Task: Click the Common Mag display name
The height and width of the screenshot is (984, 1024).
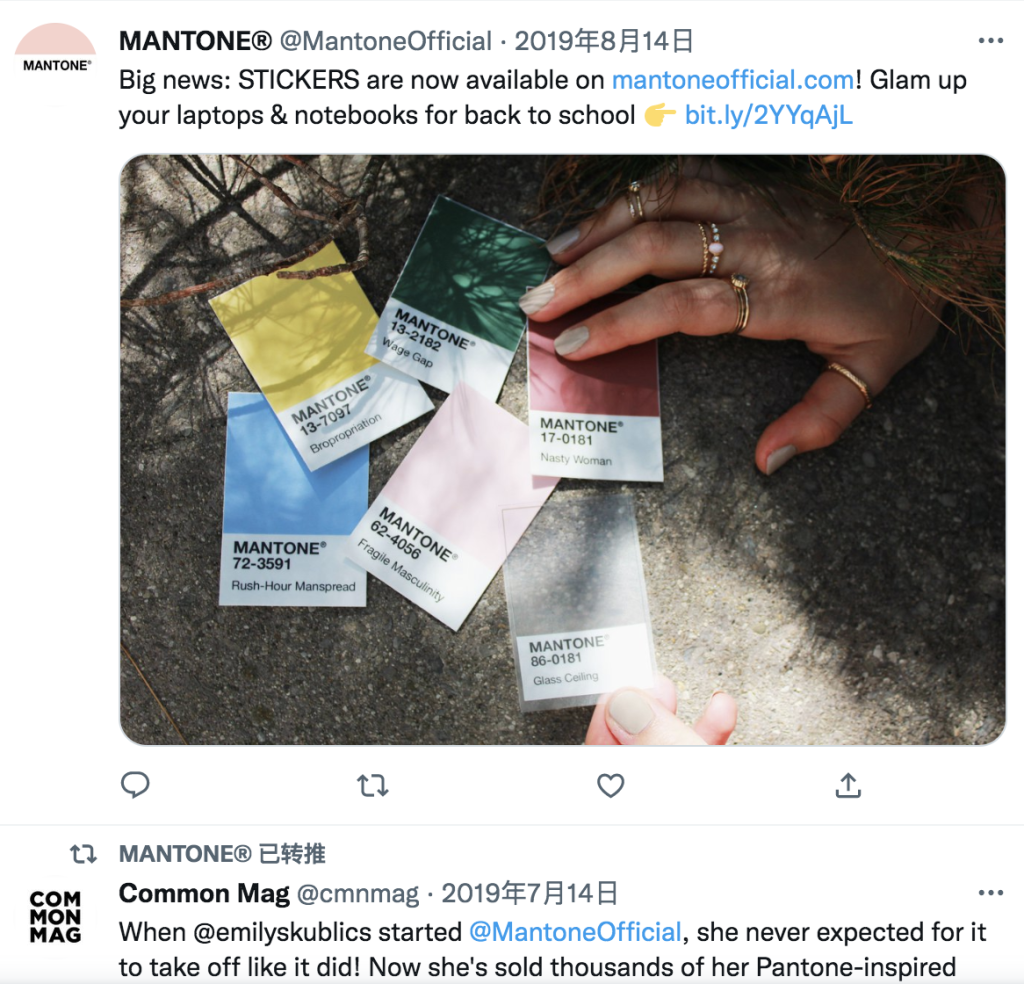Action: coord(204,893)
